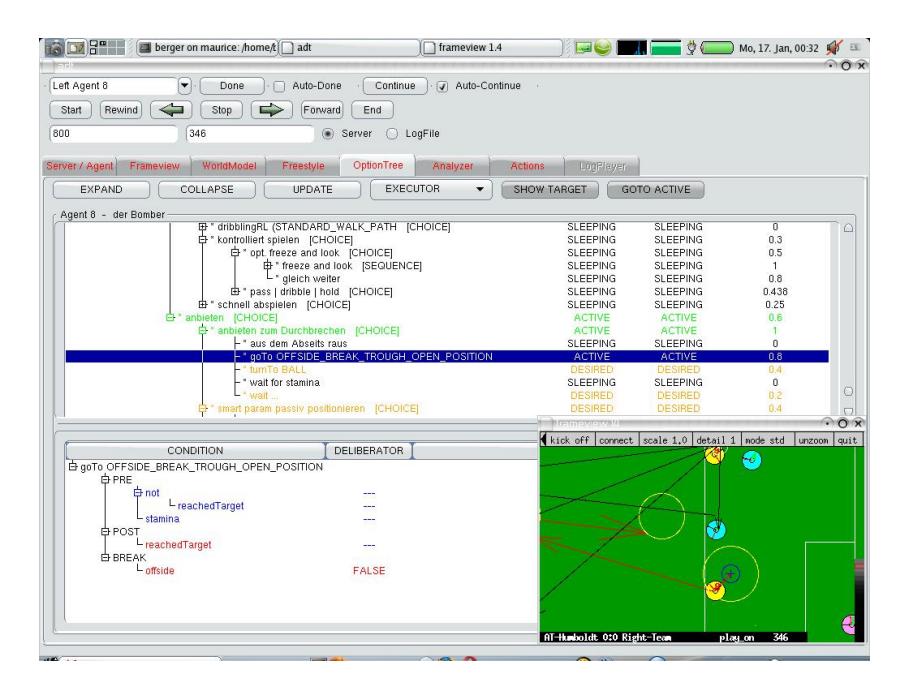Viewport: 900px width, 689px height.
Task: Click the option tree vertical scrollbar
Action: coord(848,319)
